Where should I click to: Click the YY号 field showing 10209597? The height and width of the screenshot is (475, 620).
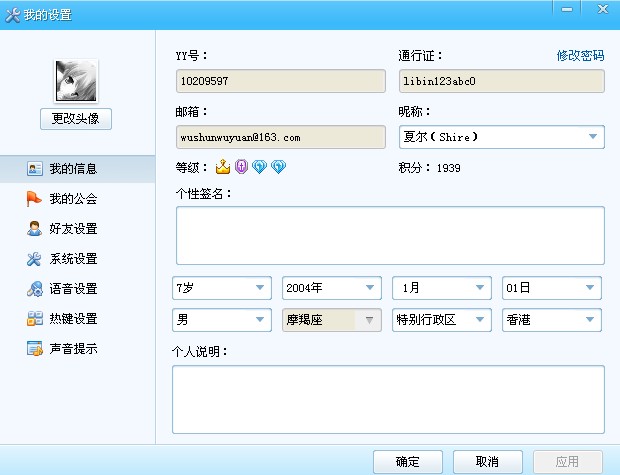[x=281, y=81]
